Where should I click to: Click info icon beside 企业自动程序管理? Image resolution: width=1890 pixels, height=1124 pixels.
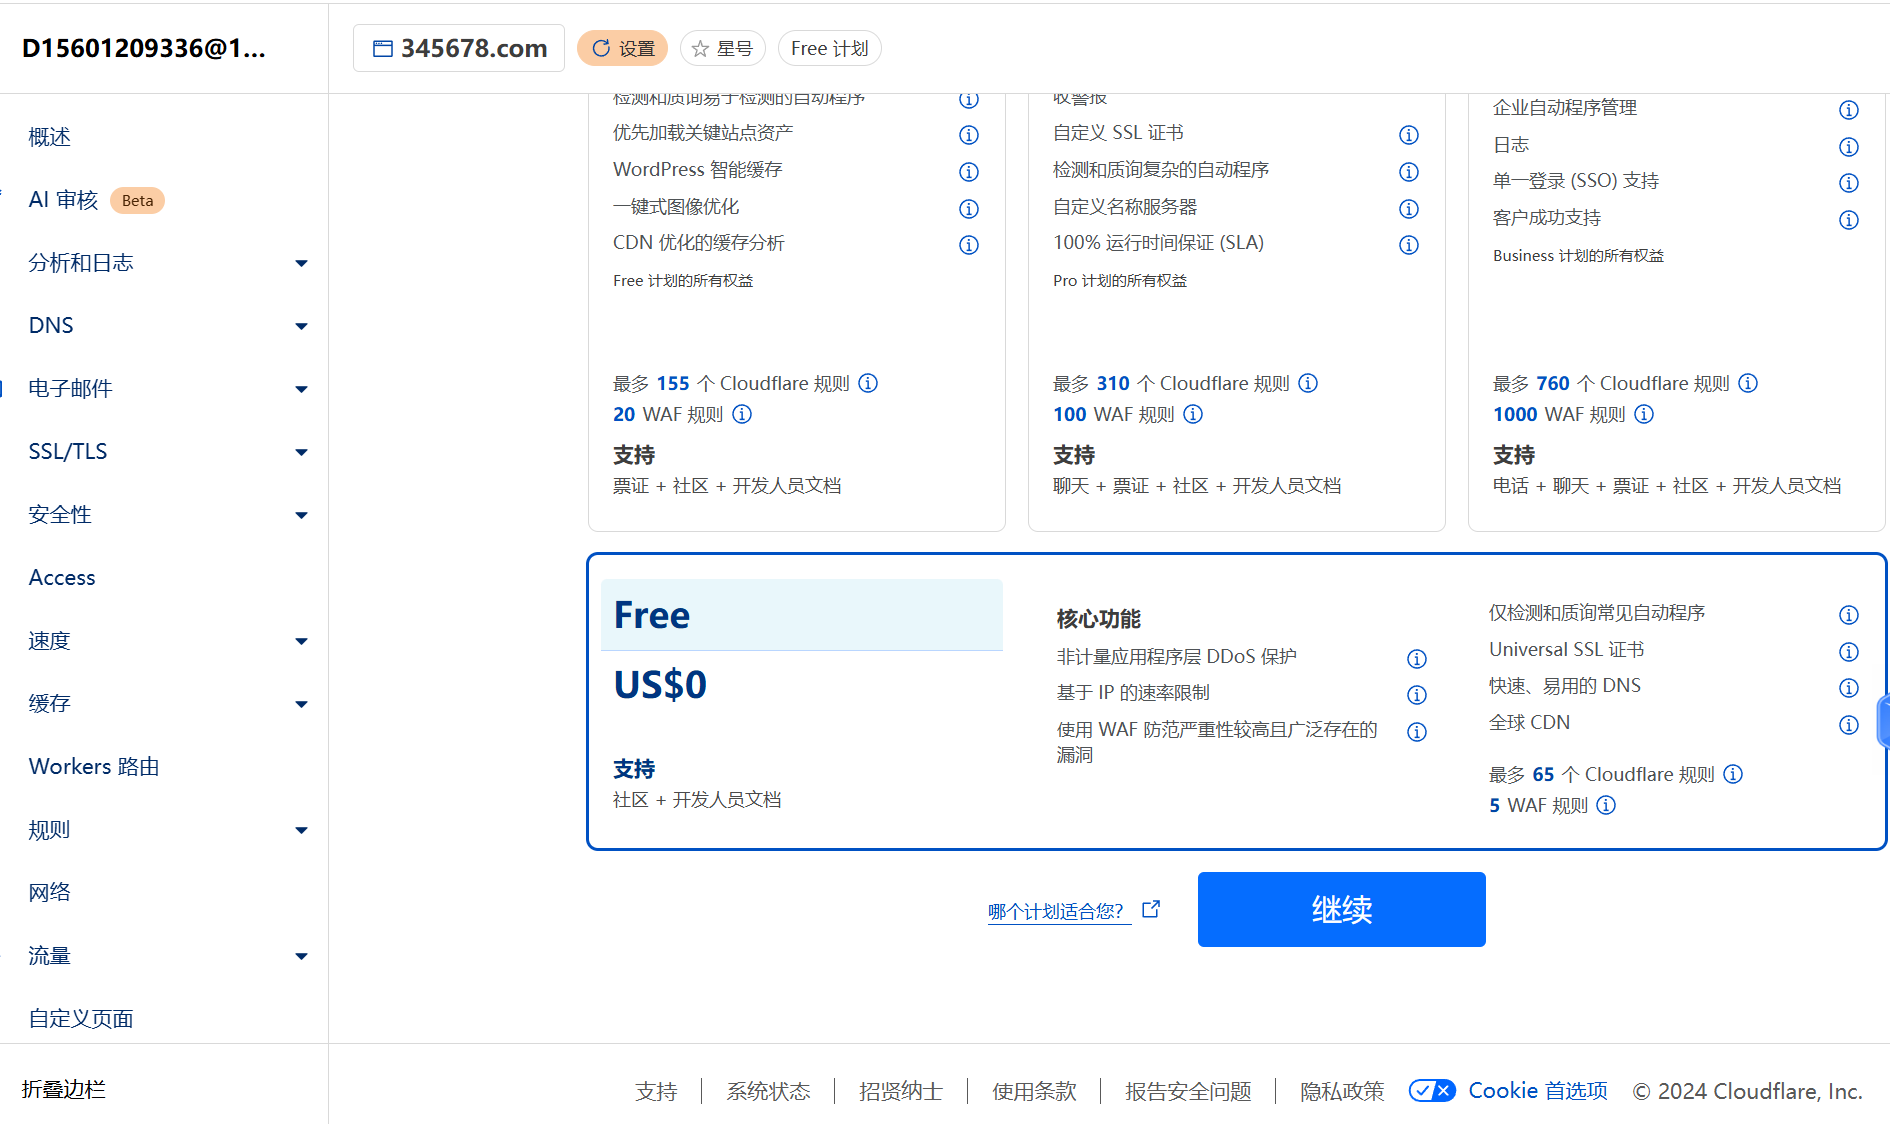click(1848, 110)
